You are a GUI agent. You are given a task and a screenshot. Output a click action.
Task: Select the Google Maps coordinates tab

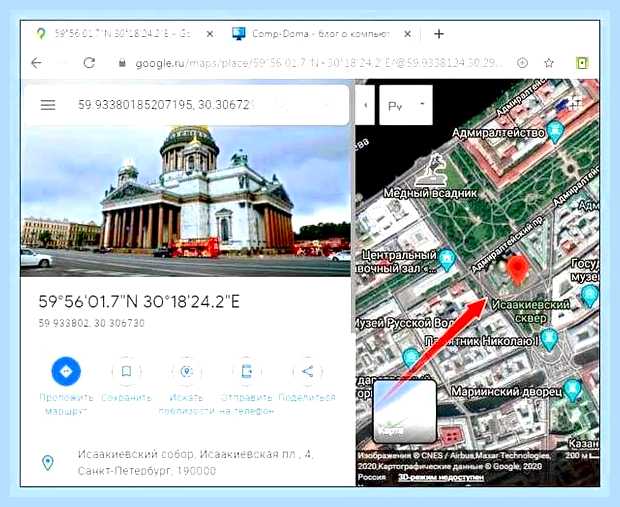[x=123, y=34]
